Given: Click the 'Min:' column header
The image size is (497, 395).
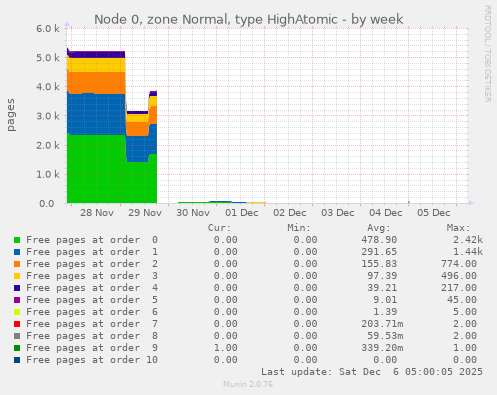Looking at the screenshot, I should pos(299,228).
